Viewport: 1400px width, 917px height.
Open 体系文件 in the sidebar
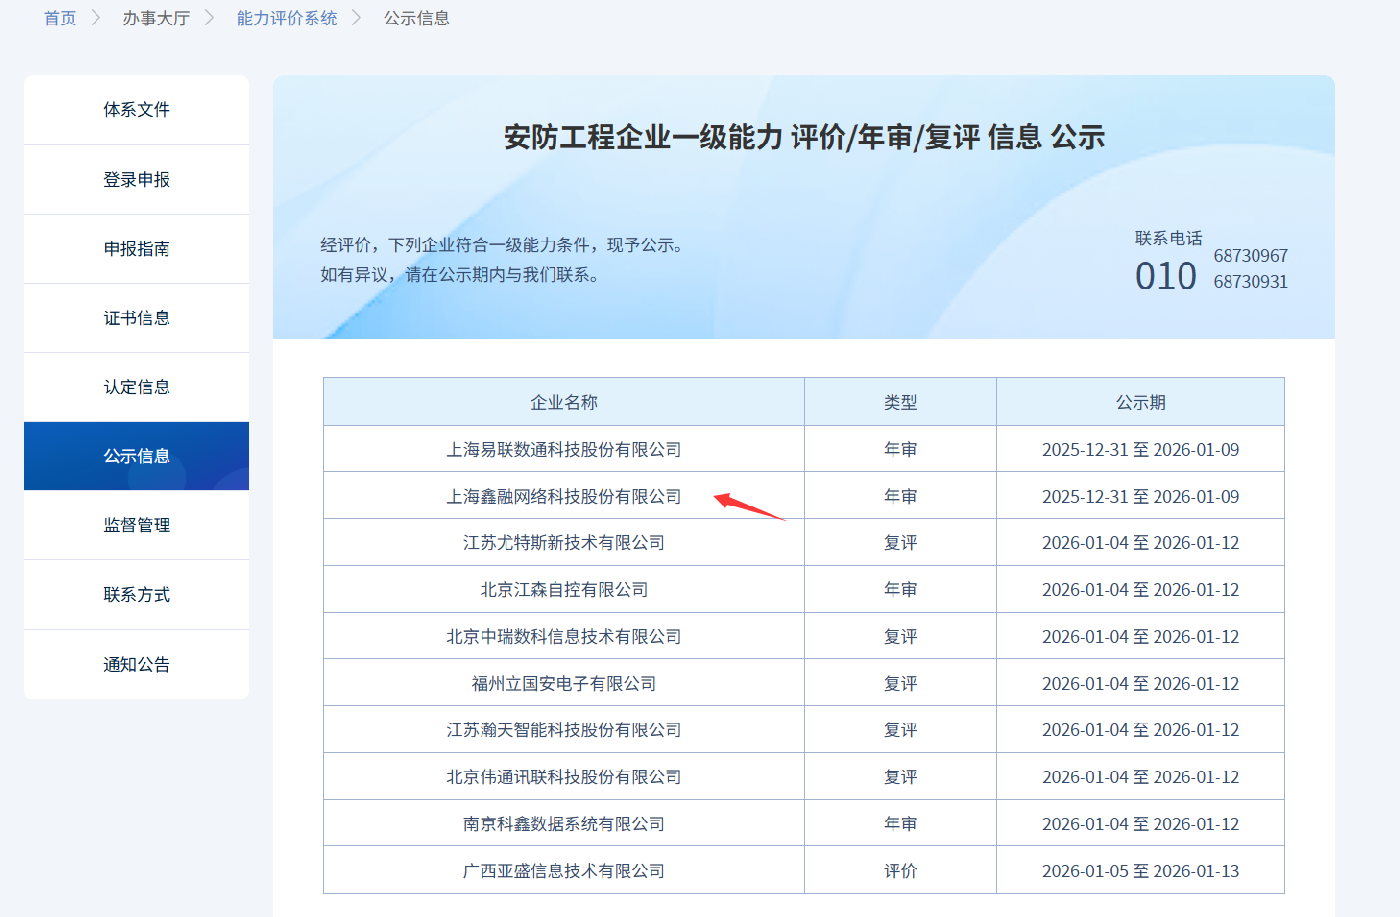pyautogui.click(x=135, y=110)
